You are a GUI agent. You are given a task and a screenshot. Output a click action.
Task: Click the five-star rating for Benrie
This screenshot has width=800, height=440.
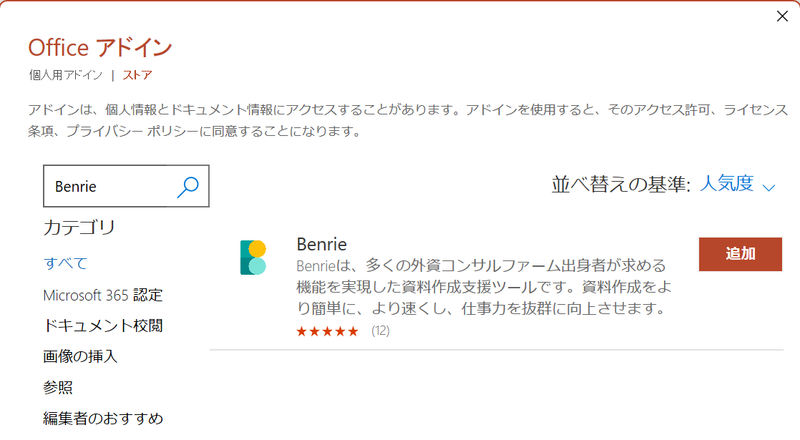click(328, 331)
